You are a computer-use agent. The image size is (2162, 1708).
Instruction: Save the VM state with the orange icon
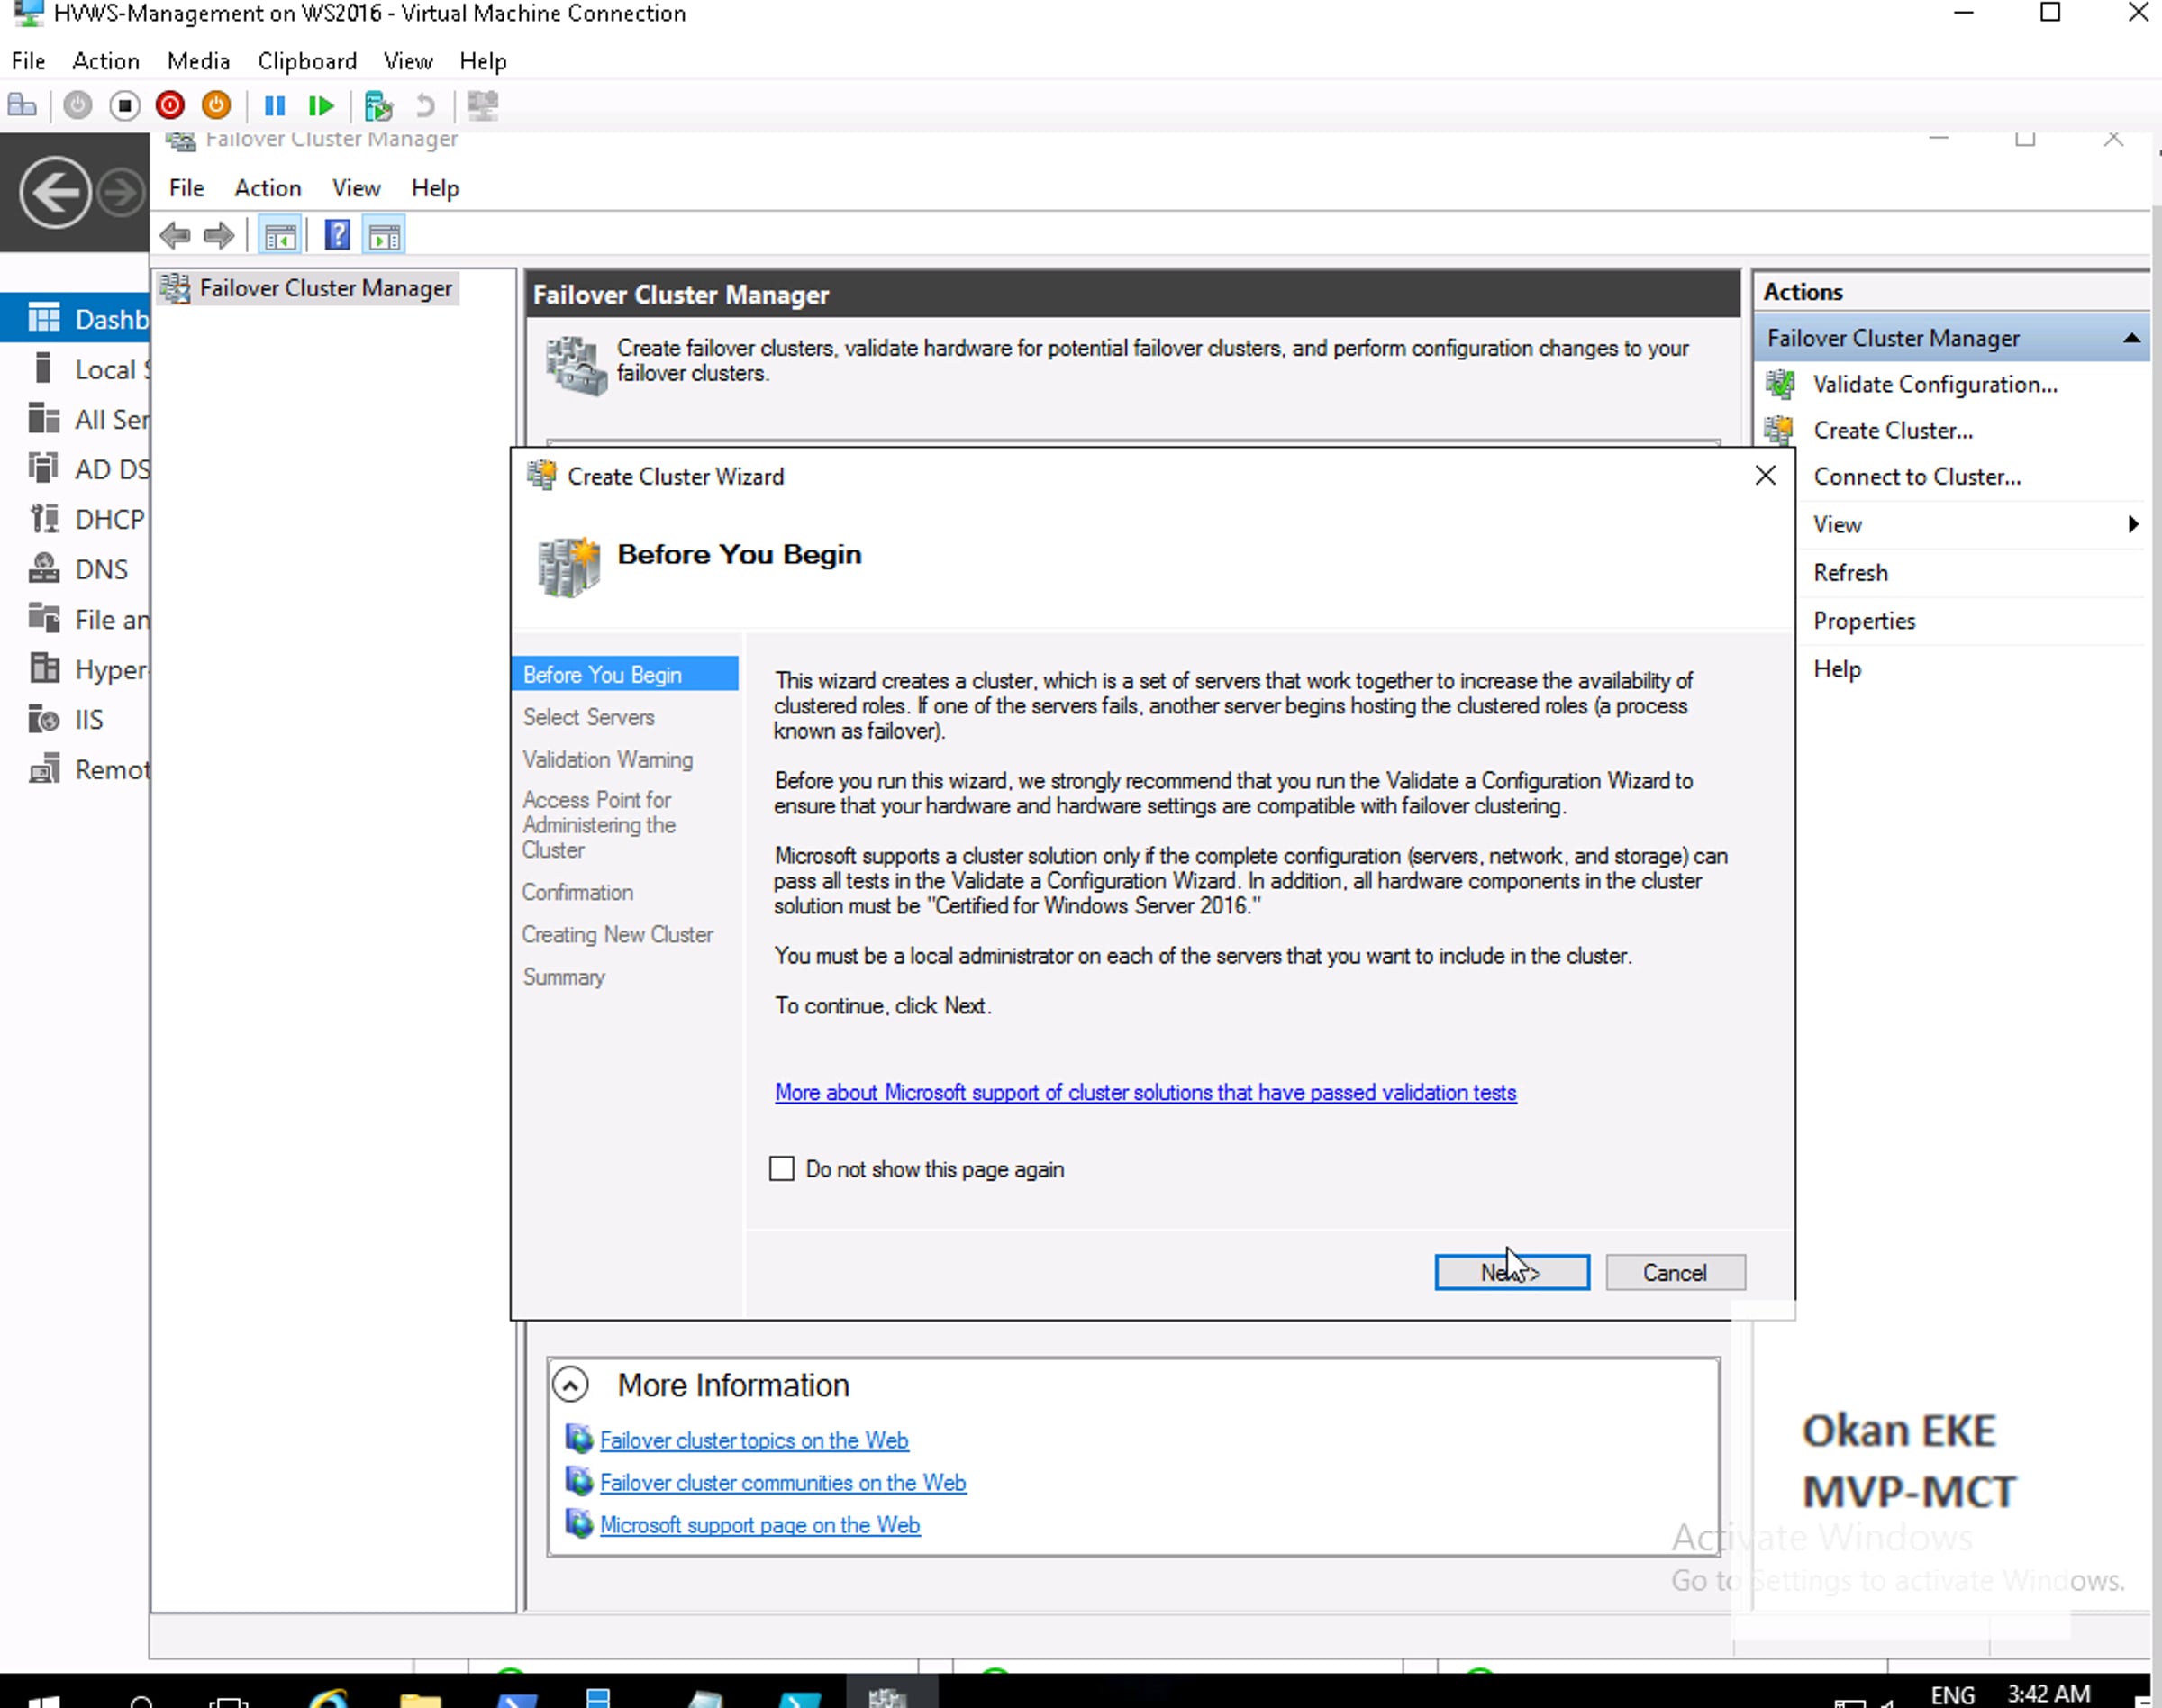(x=216, y=105)
